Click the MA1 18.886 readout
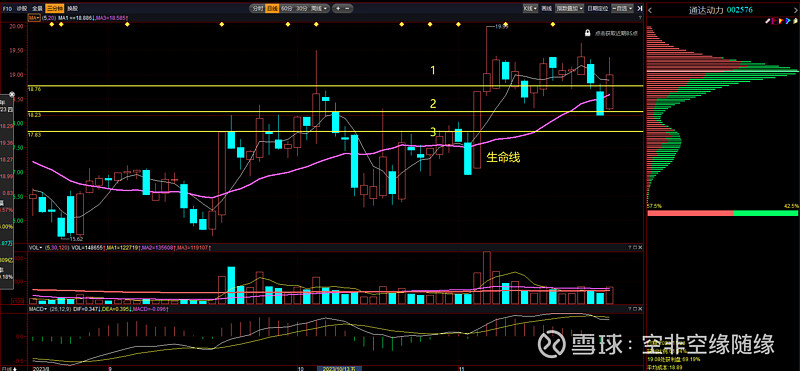The image size is (800, 371). click(x=75, y=18)
